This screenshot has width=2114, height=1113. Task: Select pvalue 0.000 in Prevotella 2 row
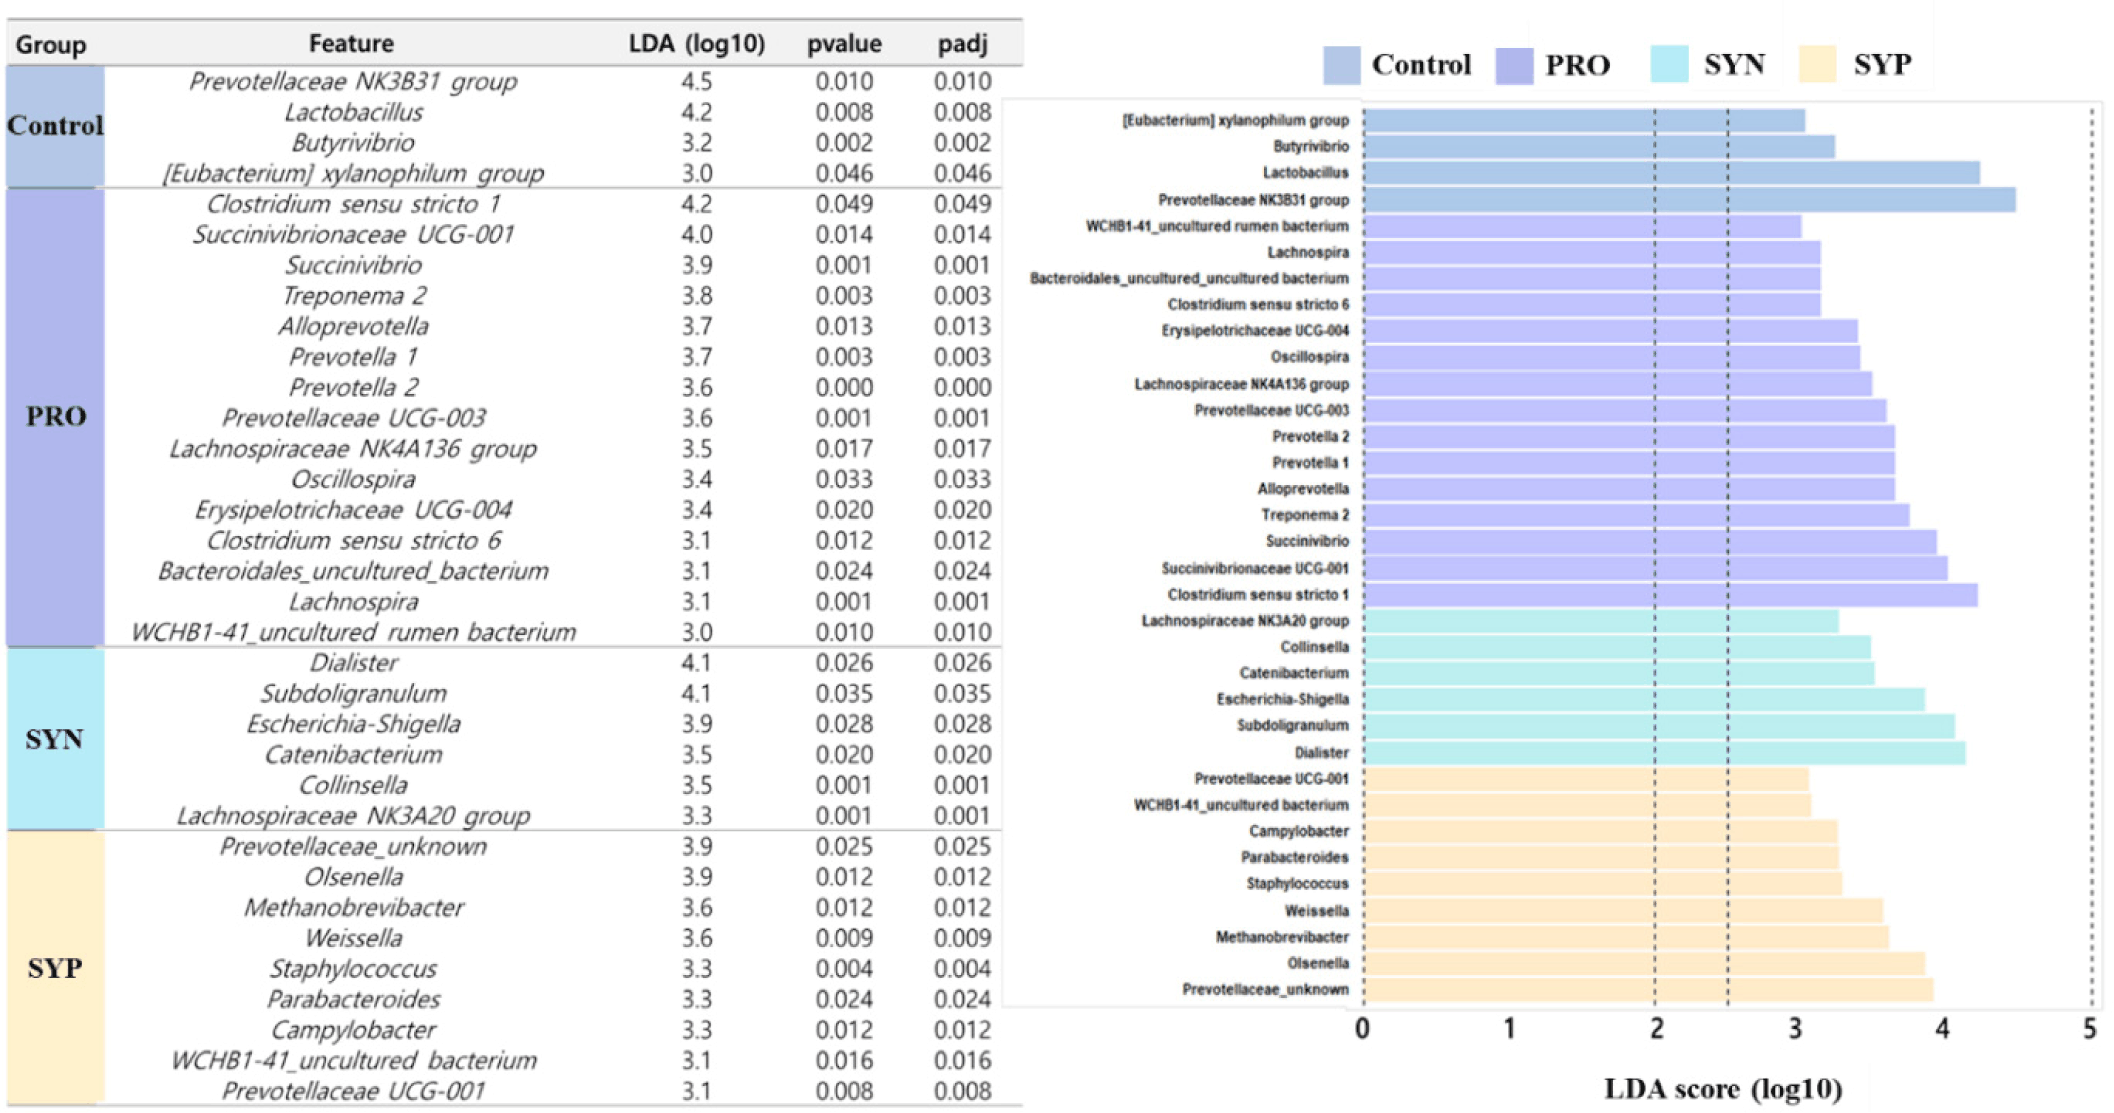pos(845,388)
